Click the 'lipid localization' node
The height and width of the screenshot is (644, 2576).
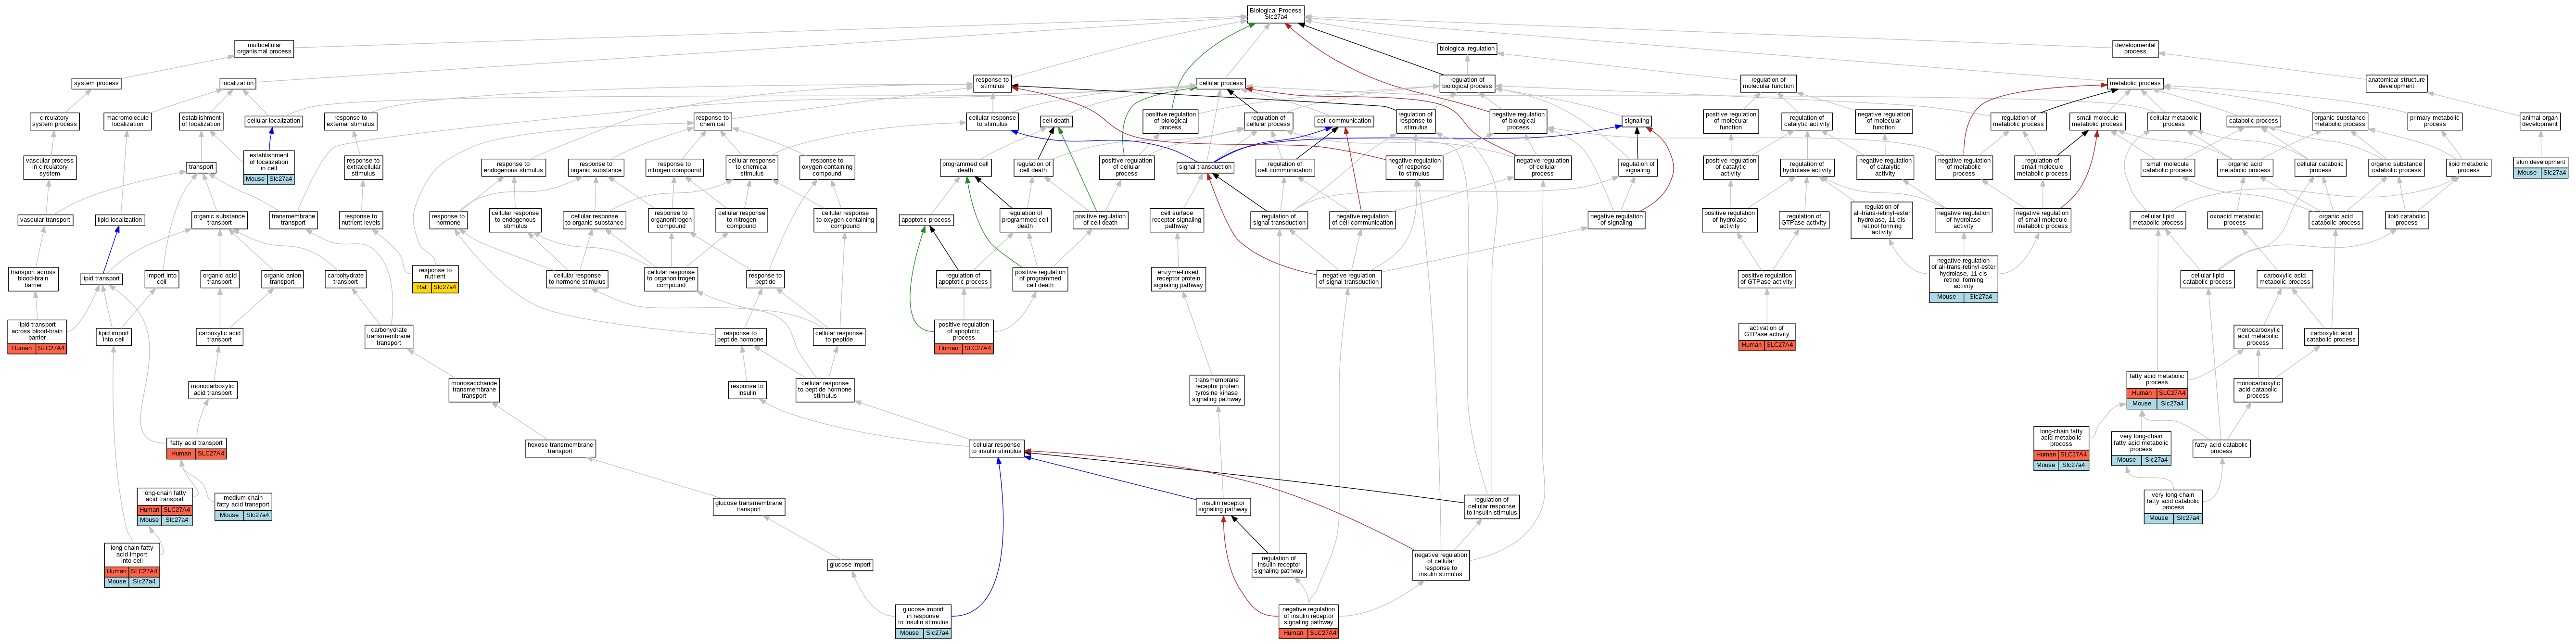[120, 220]
